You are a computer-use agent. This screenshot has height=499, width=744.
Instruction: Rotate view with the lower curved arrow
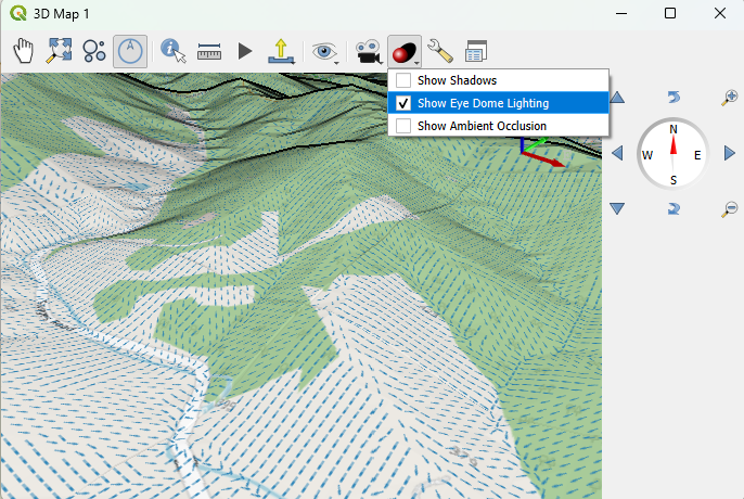point(673,209)
